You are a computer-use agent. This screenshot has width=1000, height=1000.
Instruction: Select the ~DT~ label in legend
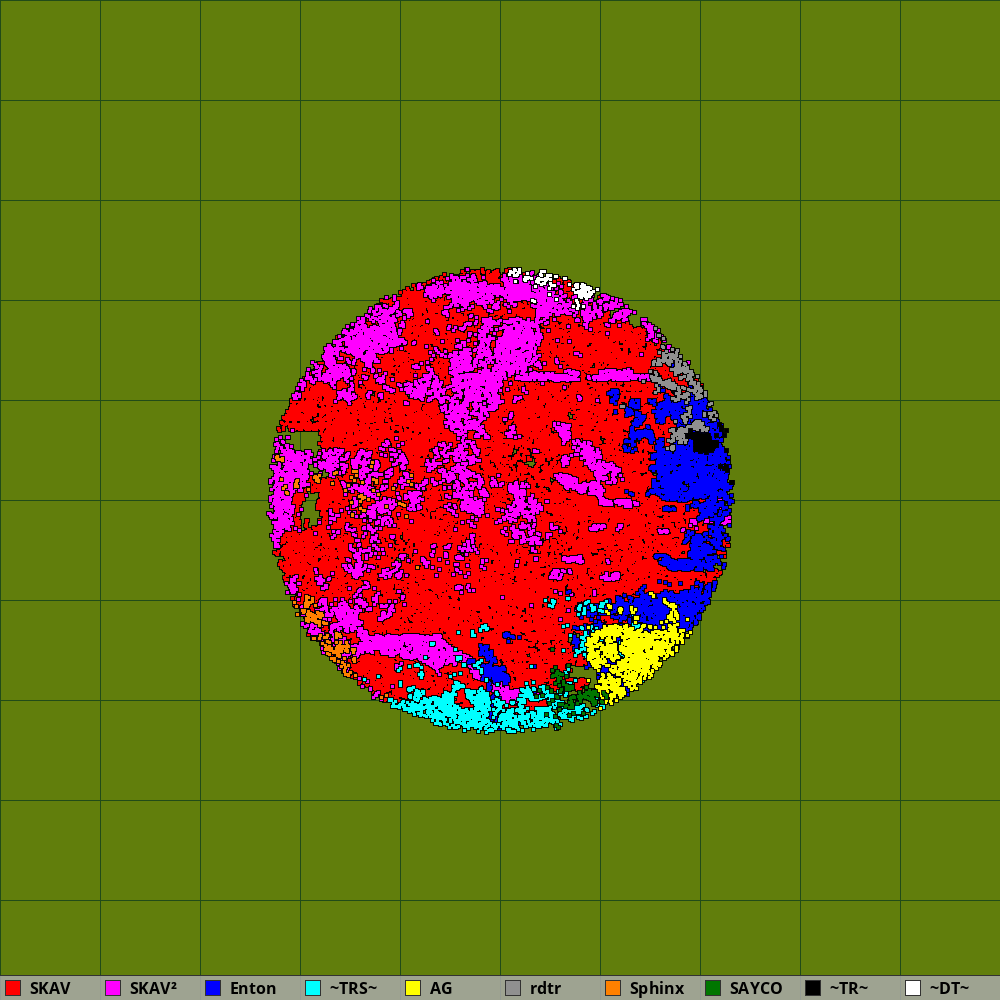(949, 989)
